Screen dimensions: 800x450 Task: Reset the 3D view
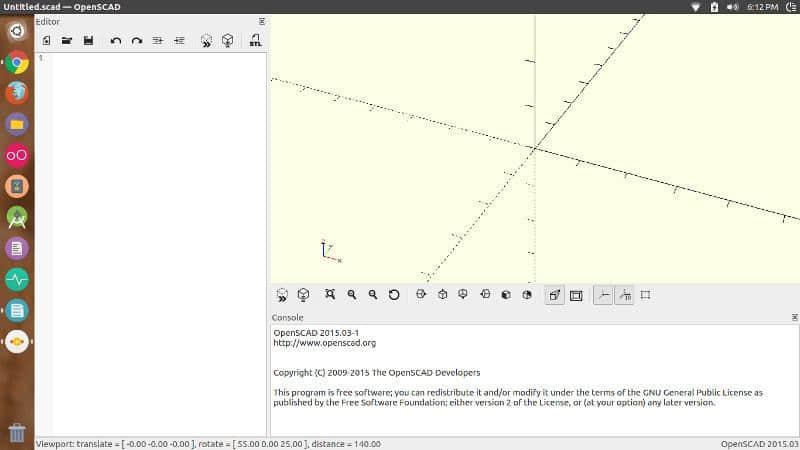point(394,295)
